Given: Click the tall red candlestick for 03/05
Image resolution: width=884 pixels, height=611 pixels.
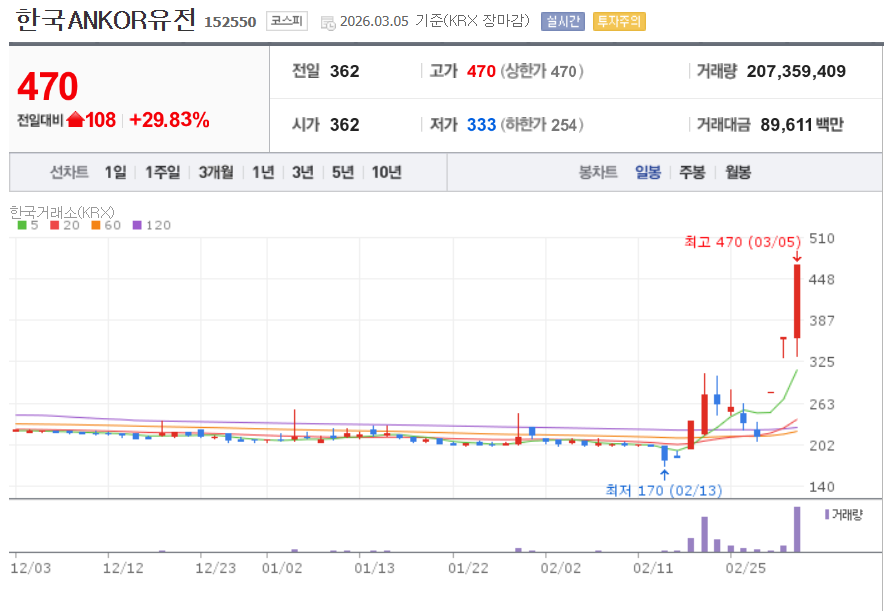Looking at the screenshot, I should click(797, 301).
